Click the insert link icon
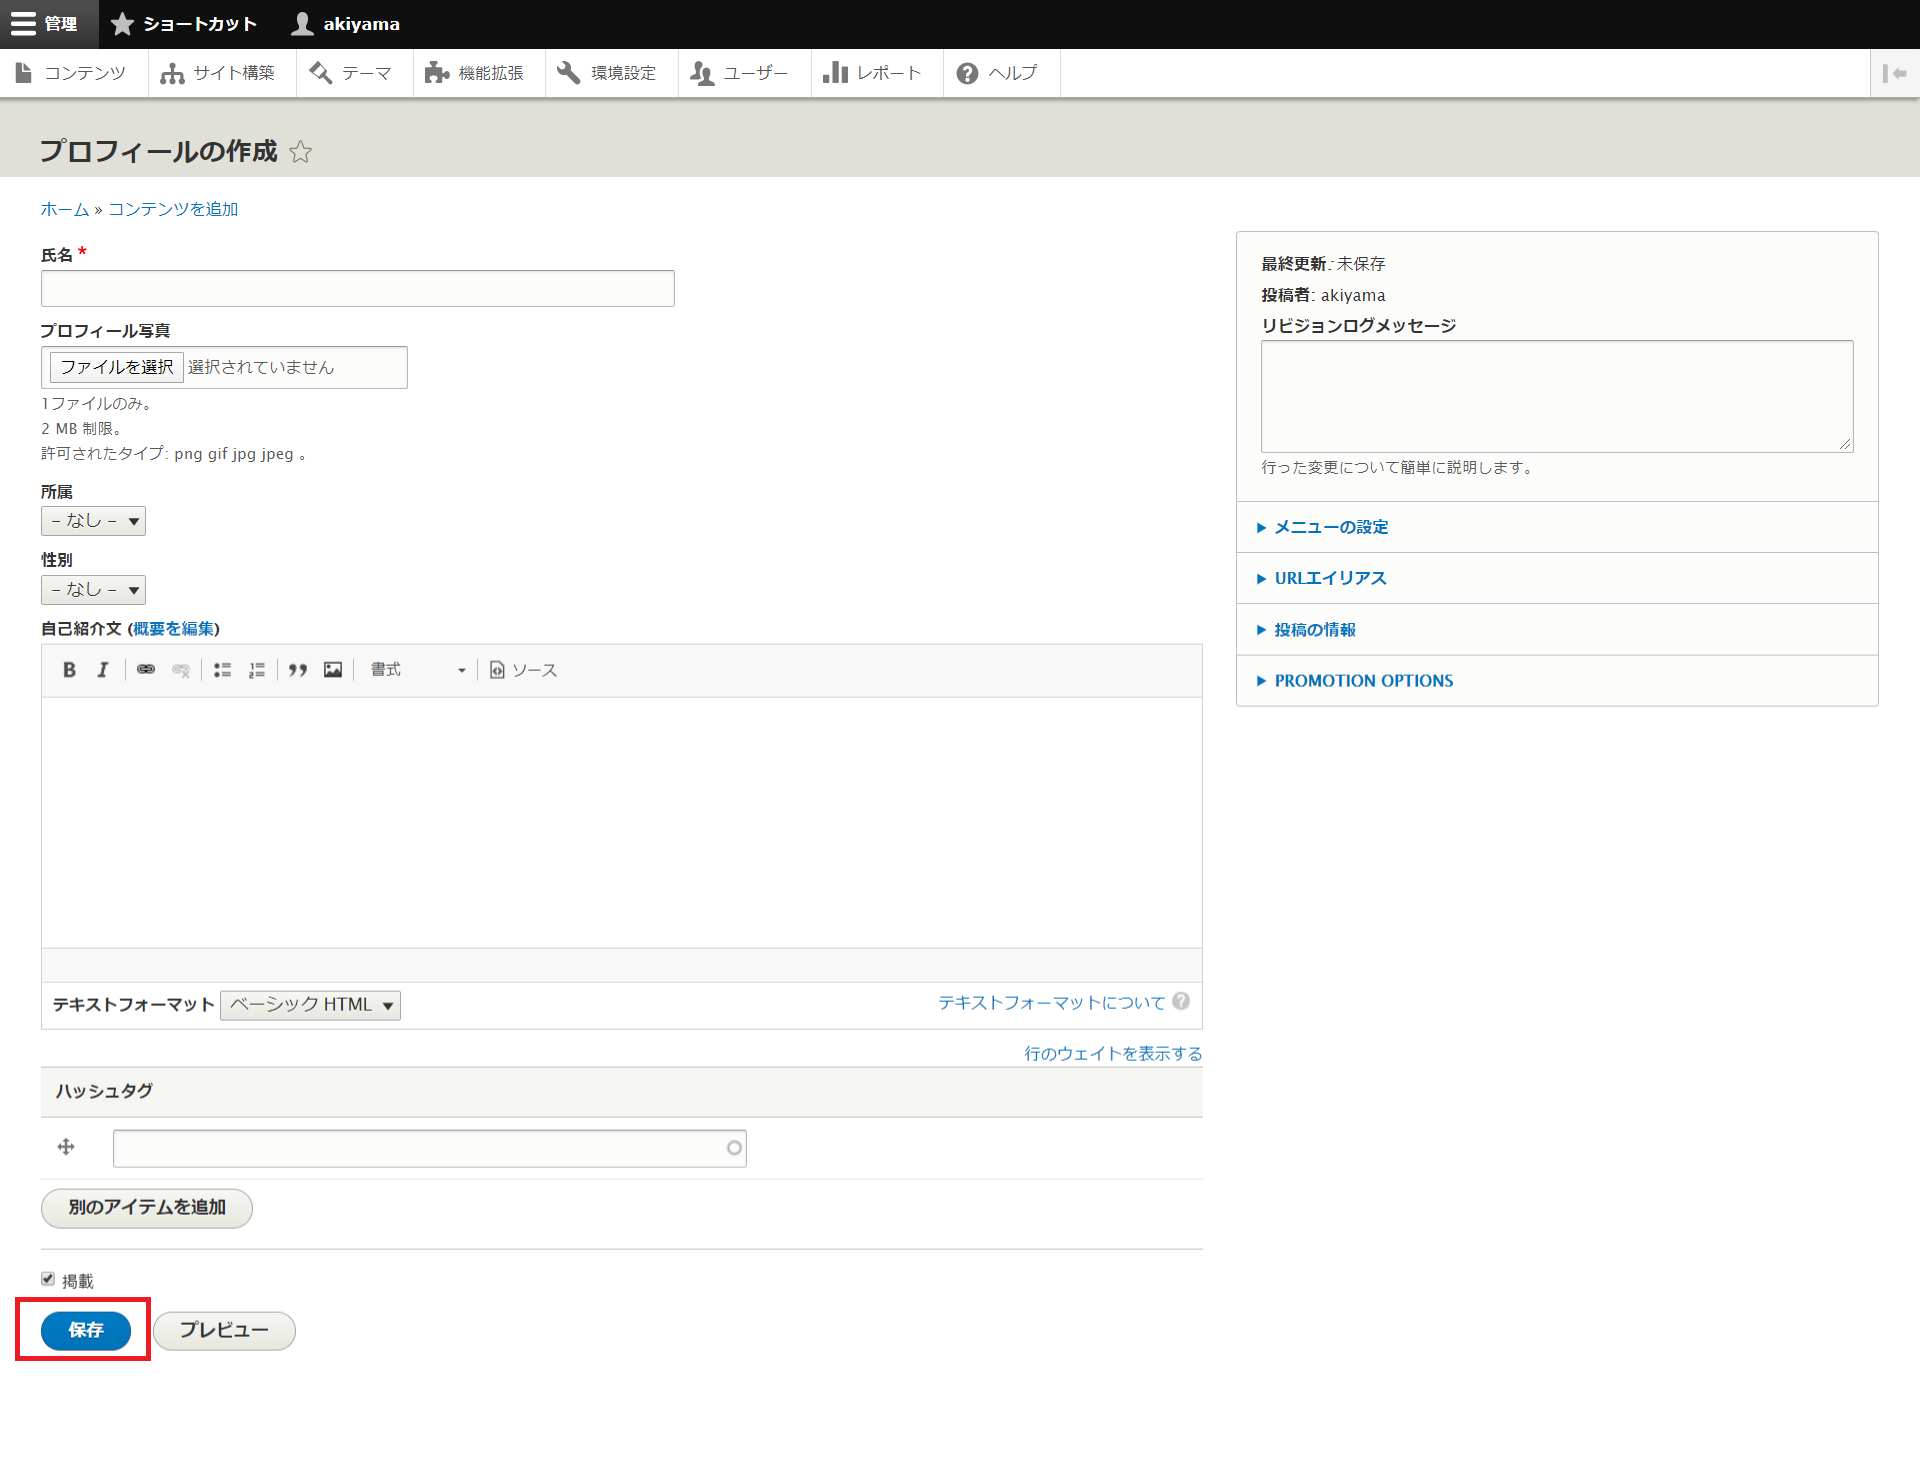 click(146, 670)
